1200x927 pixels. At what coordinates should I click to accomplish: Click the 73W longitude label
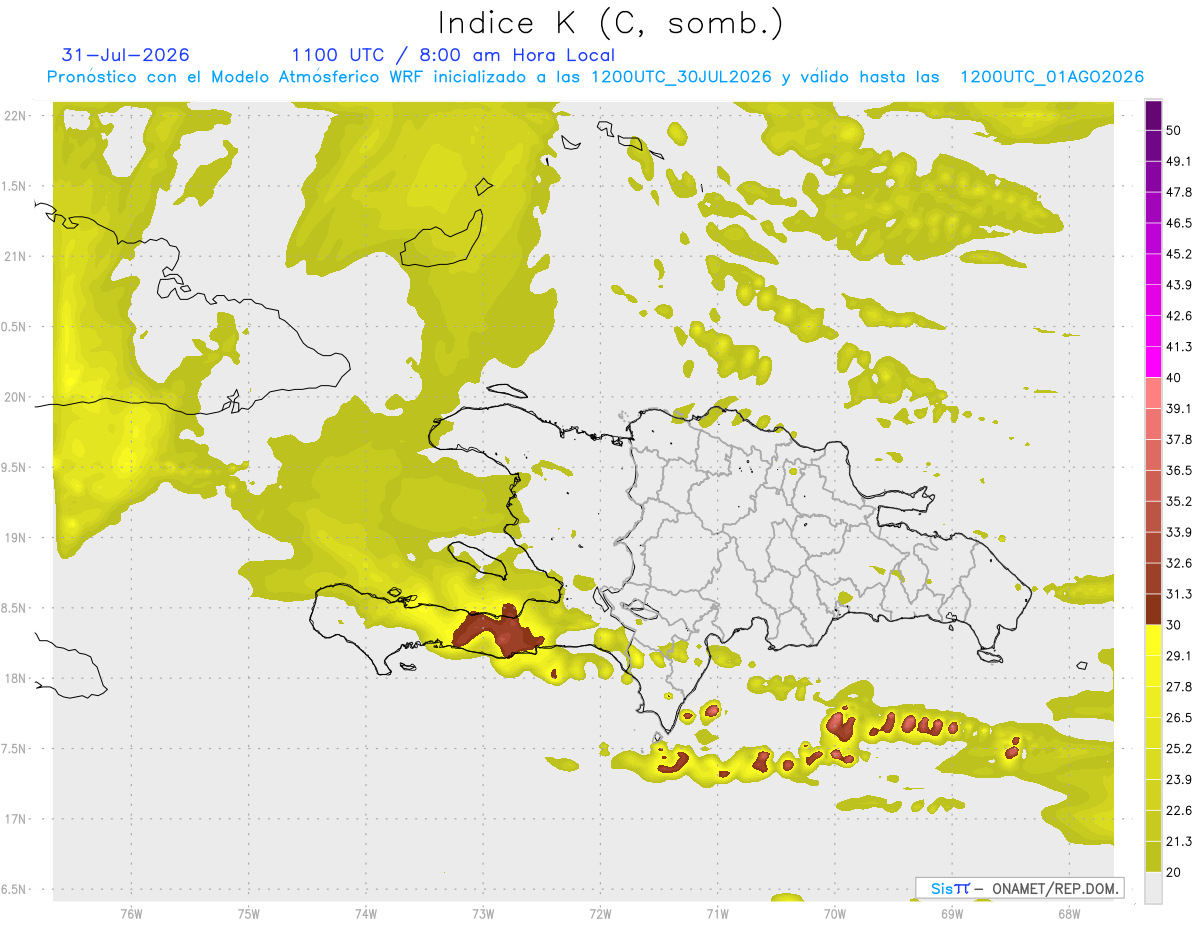click(x=483, y=914)
